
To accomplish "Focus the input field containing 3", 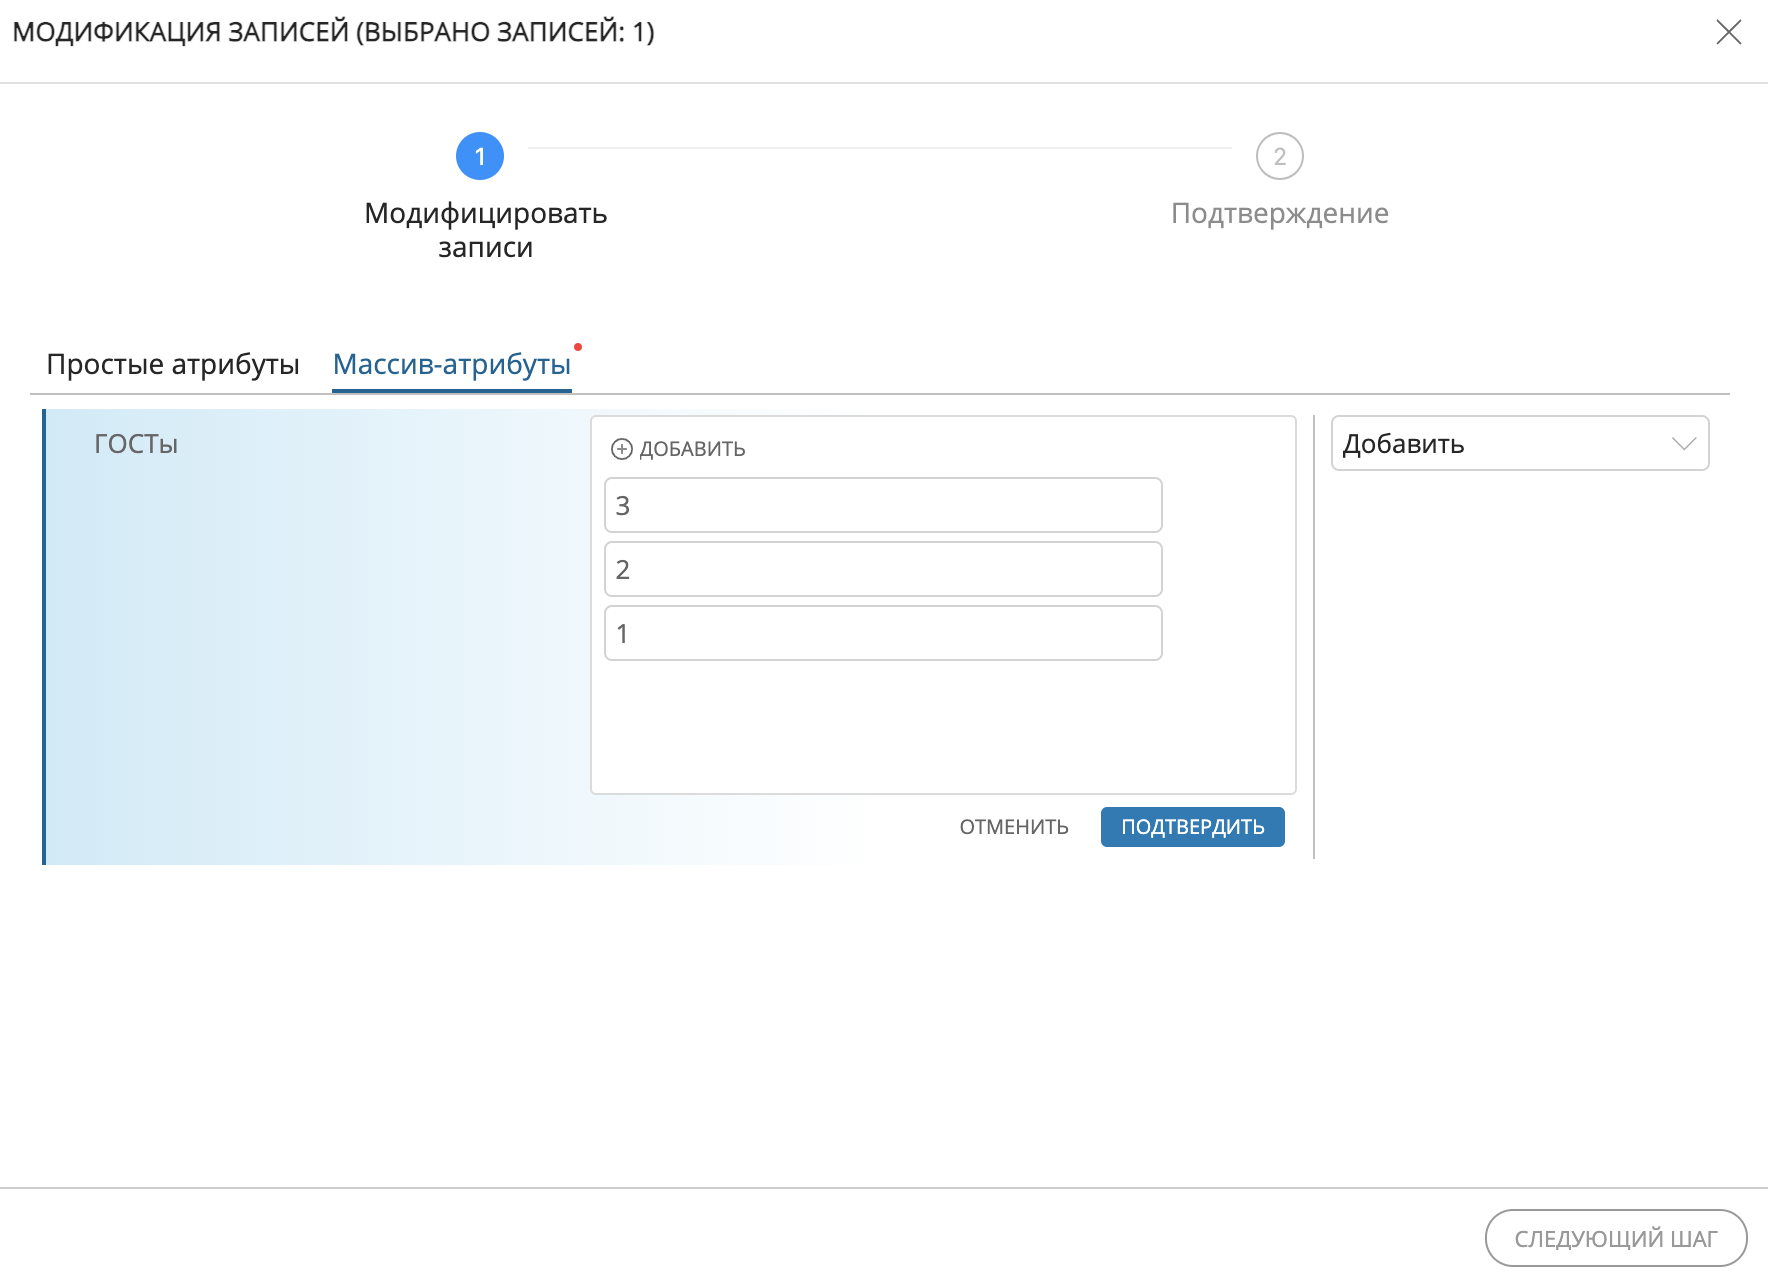I will 882,505.
